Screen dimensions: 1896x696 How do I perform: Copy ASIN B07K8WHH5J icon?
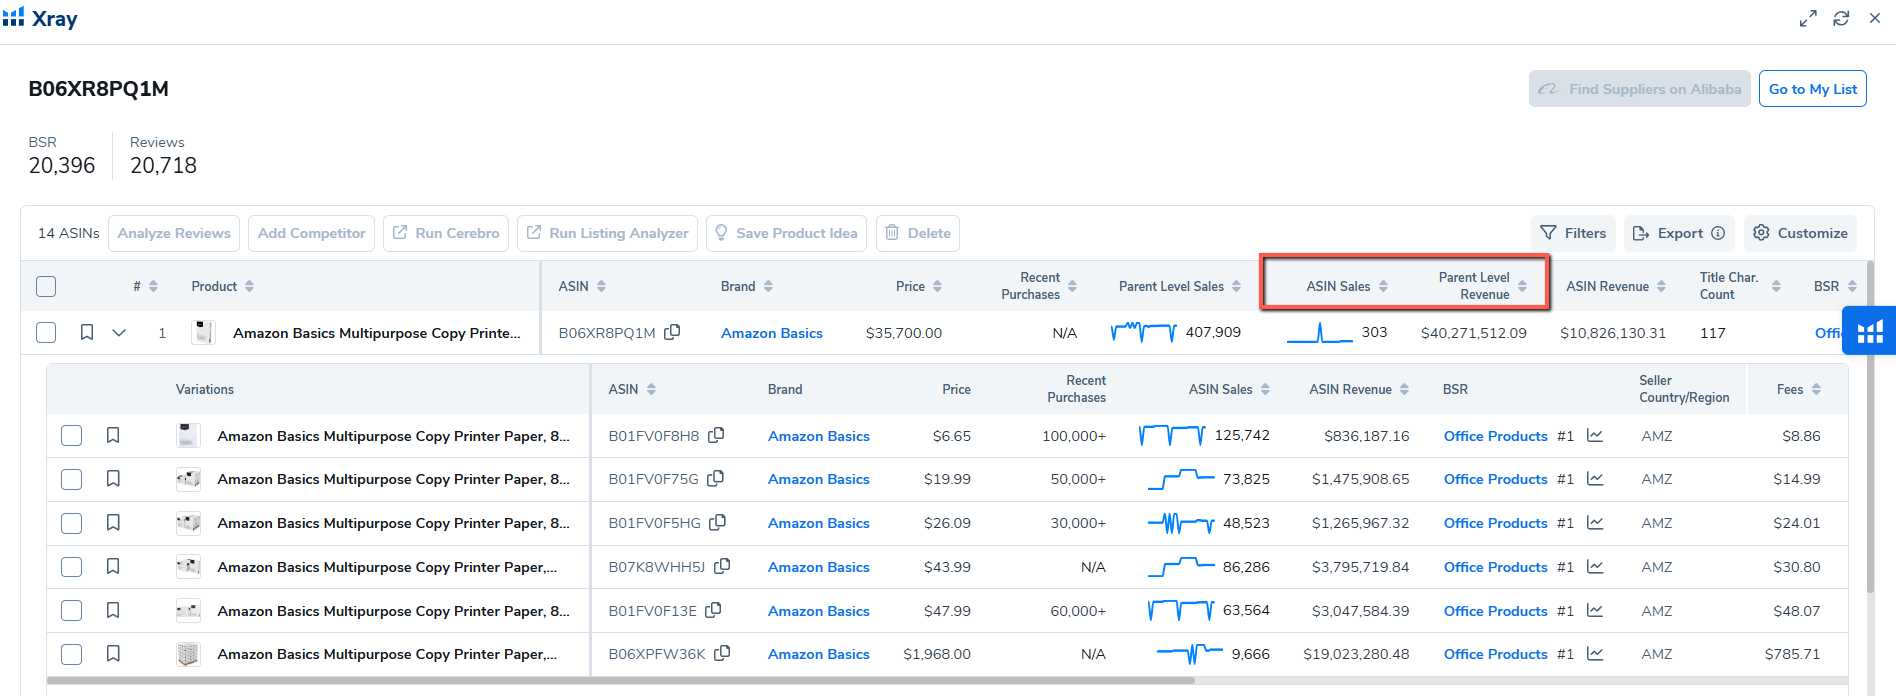(722, 566)
